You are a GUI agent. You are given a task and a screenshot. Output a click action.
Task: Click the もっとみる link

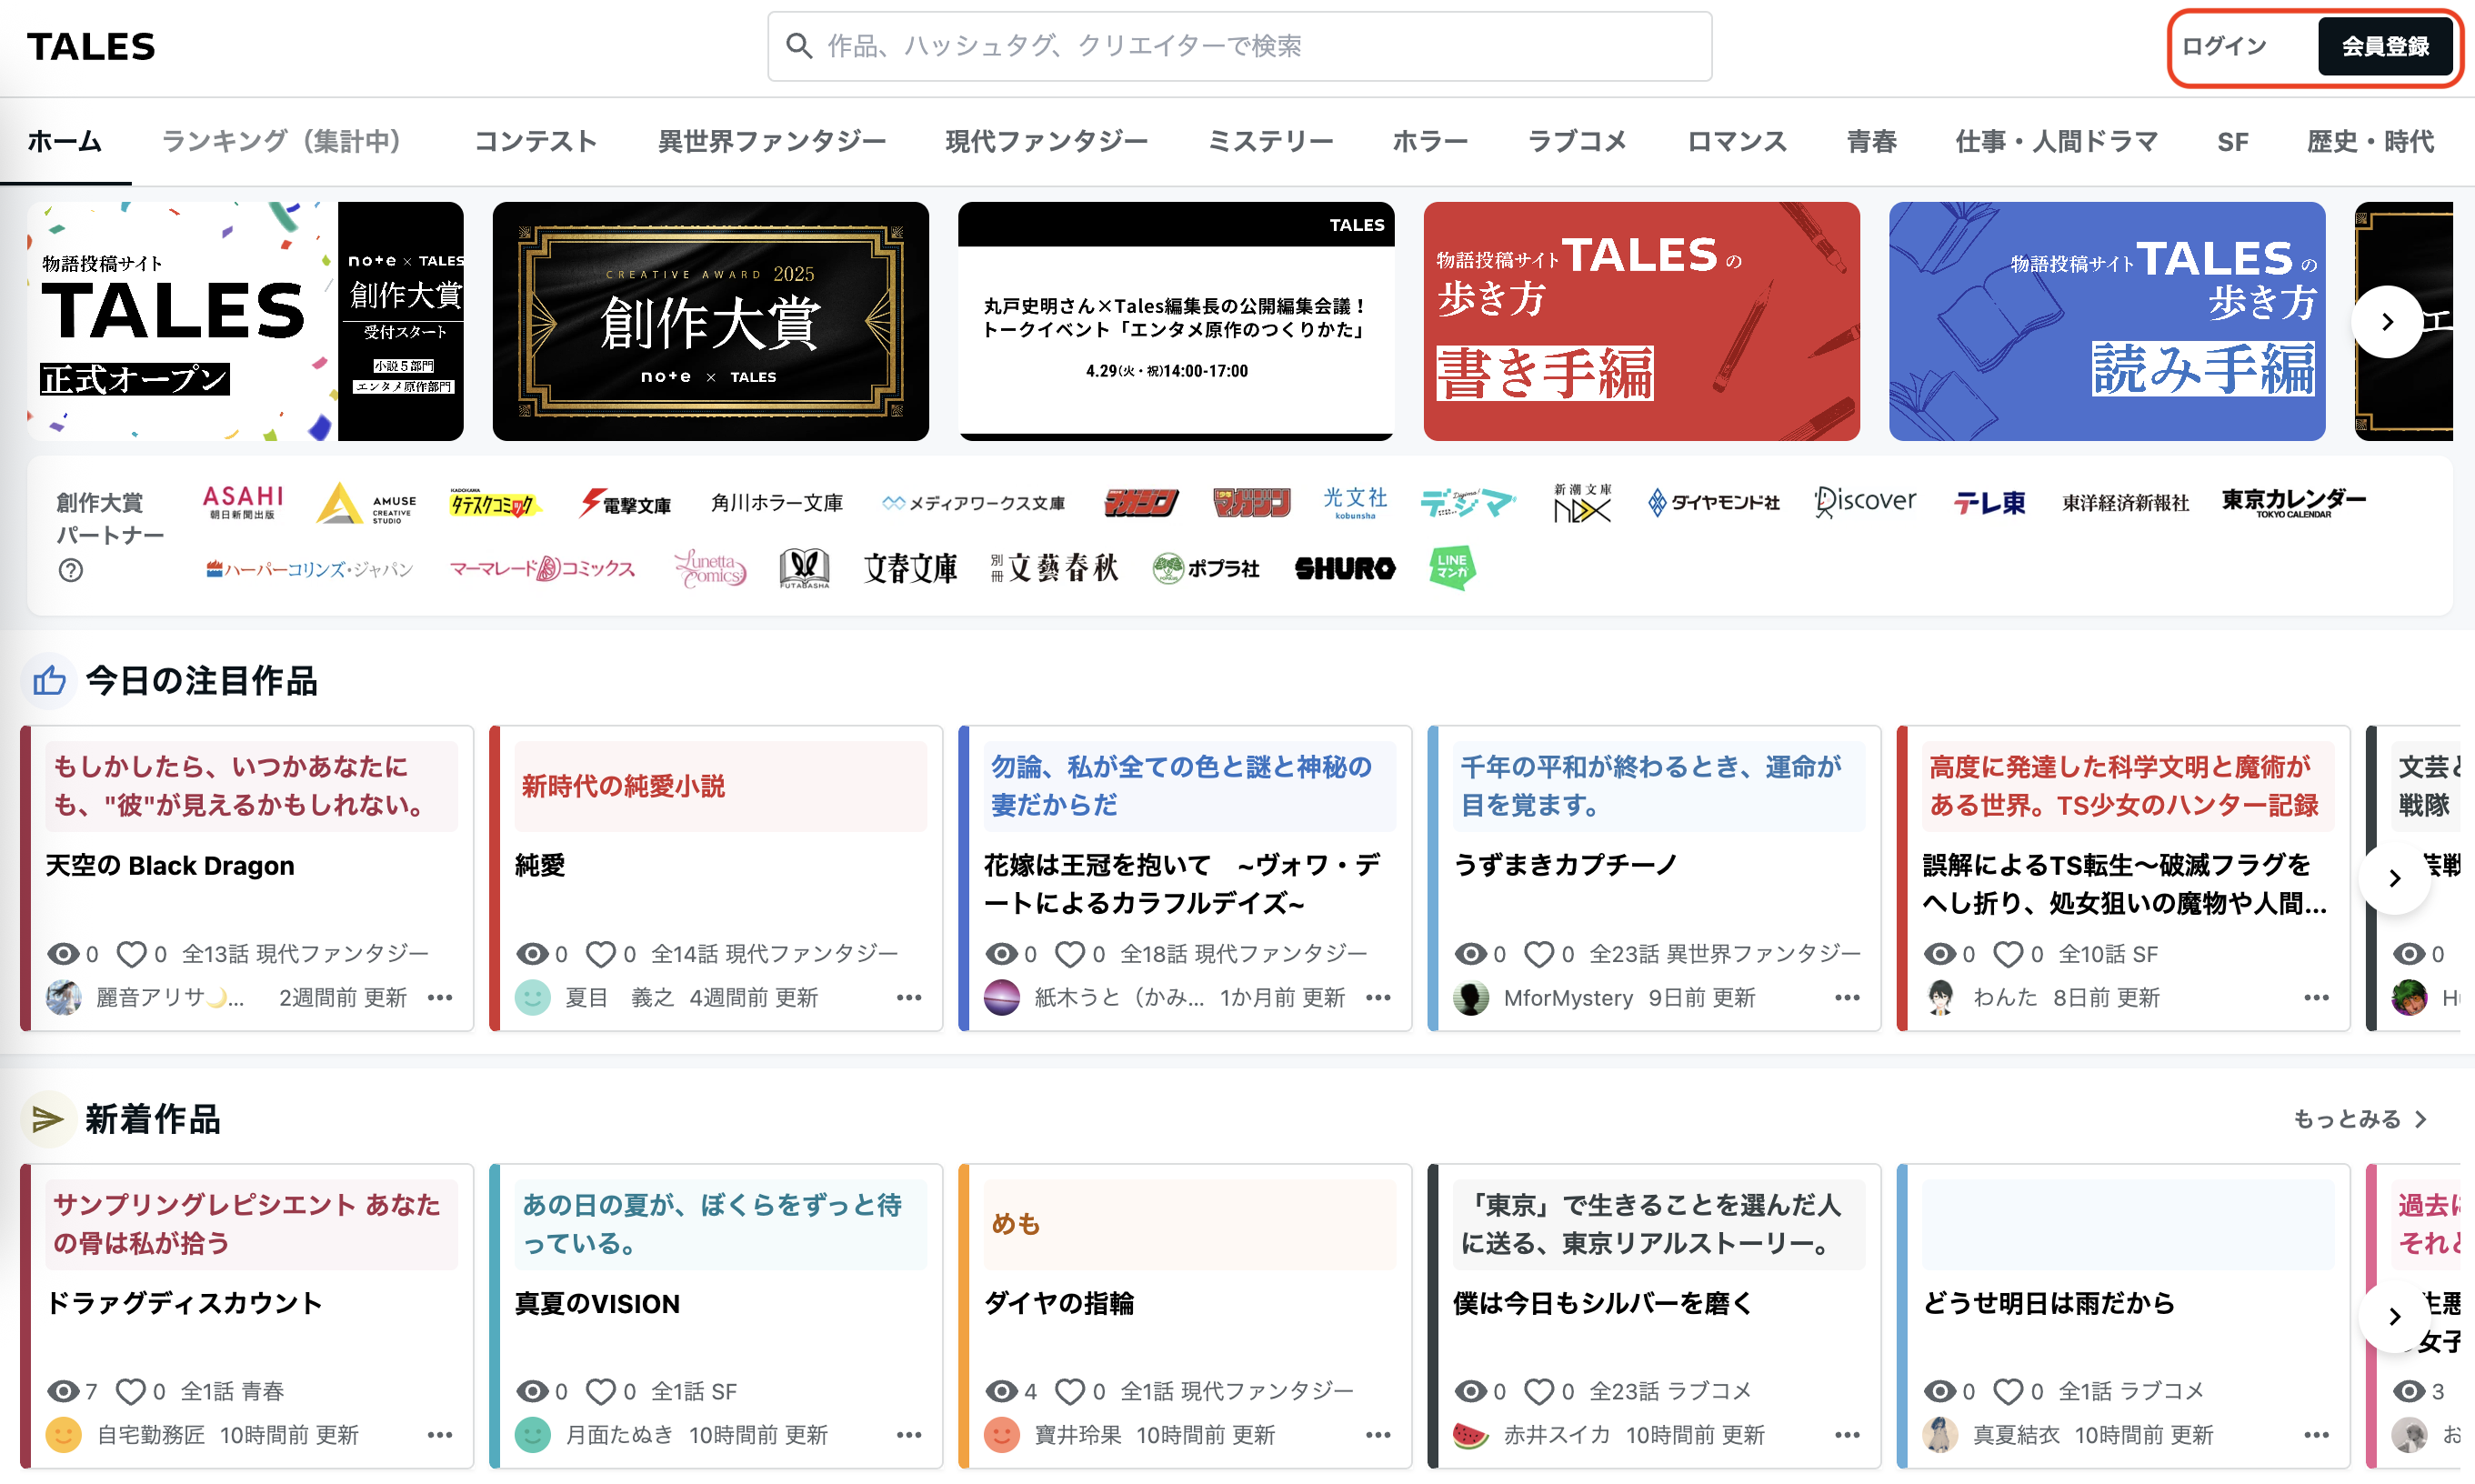[x=2360, y=1119]
